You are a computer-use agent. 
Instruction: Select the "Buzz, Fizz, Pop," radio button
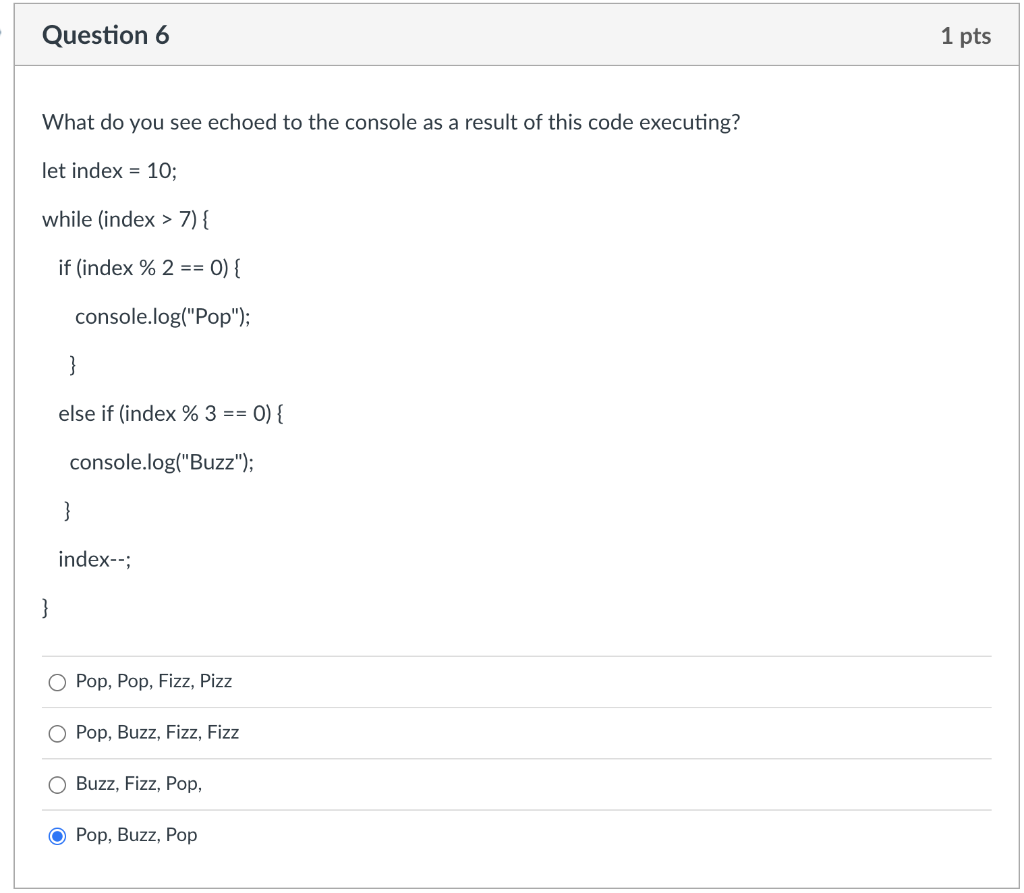click(58, 784)
